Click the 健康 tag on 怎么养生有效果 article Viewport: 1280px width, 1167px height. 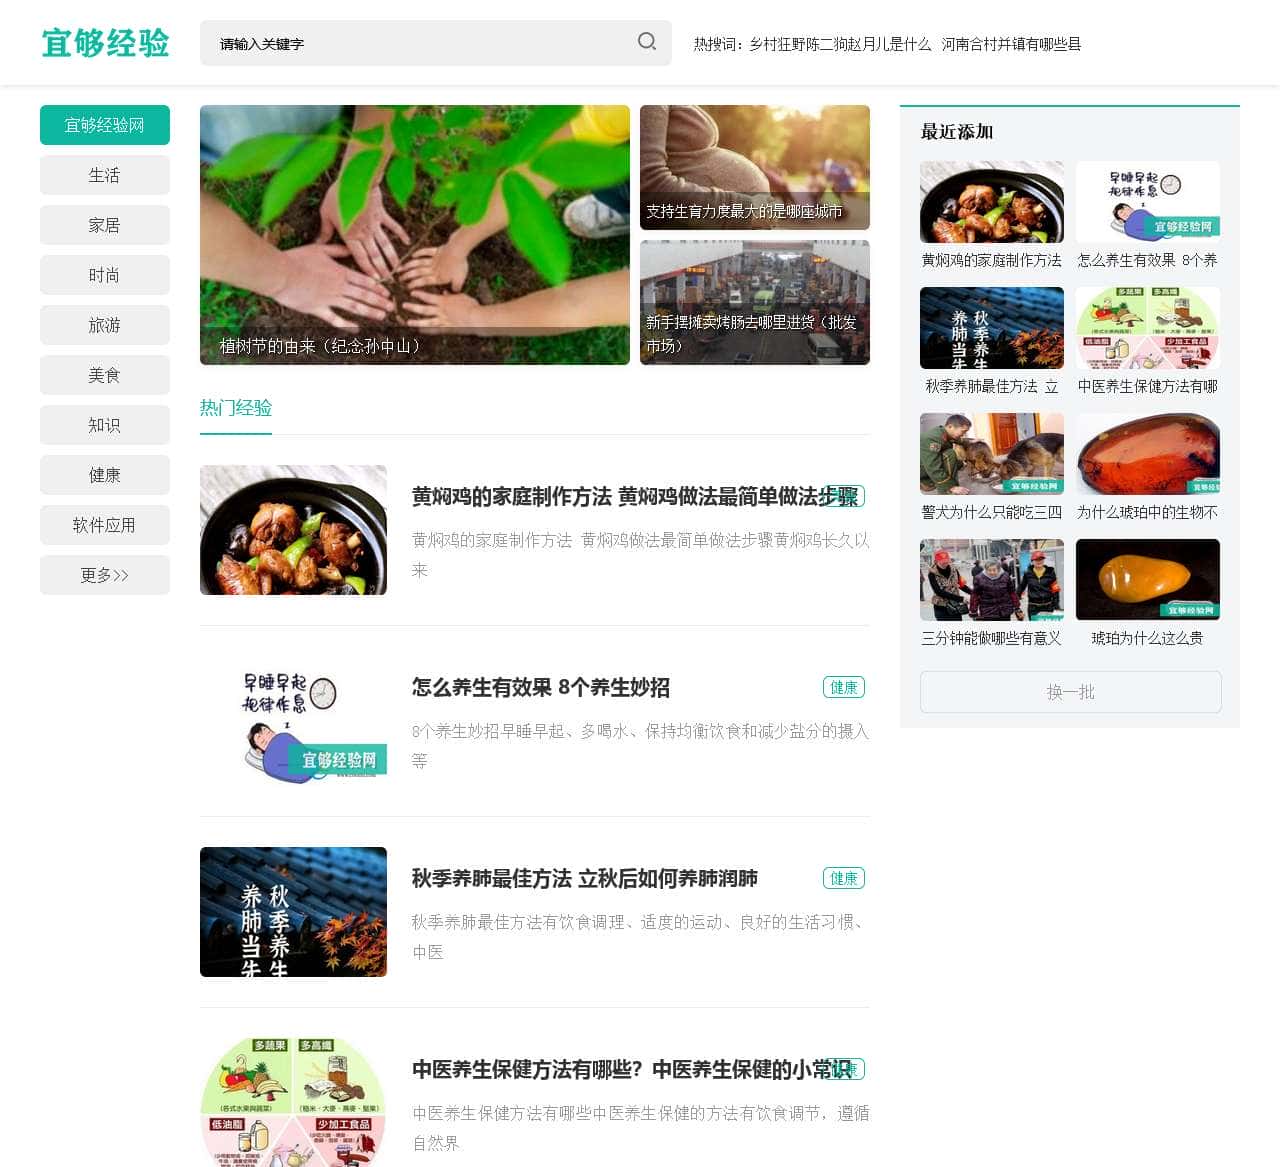(844, 687)
